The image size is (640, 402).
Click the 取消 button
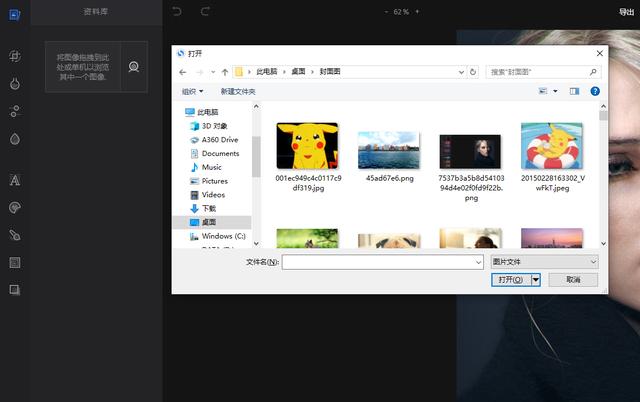(x=573, y=280)
